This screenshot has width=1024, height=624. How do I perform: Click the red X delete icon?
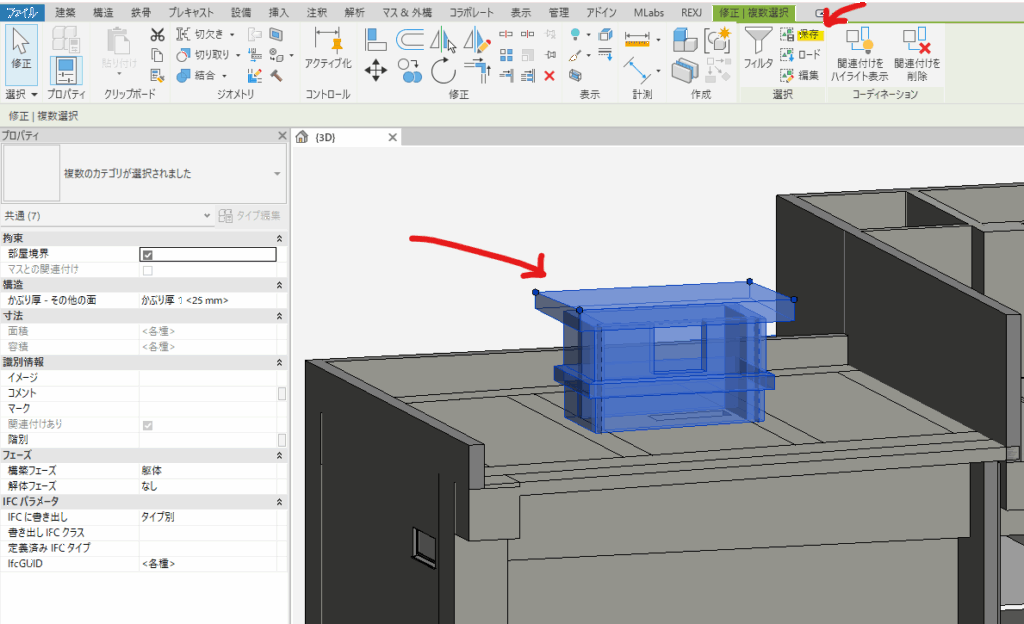coord(549,75)
